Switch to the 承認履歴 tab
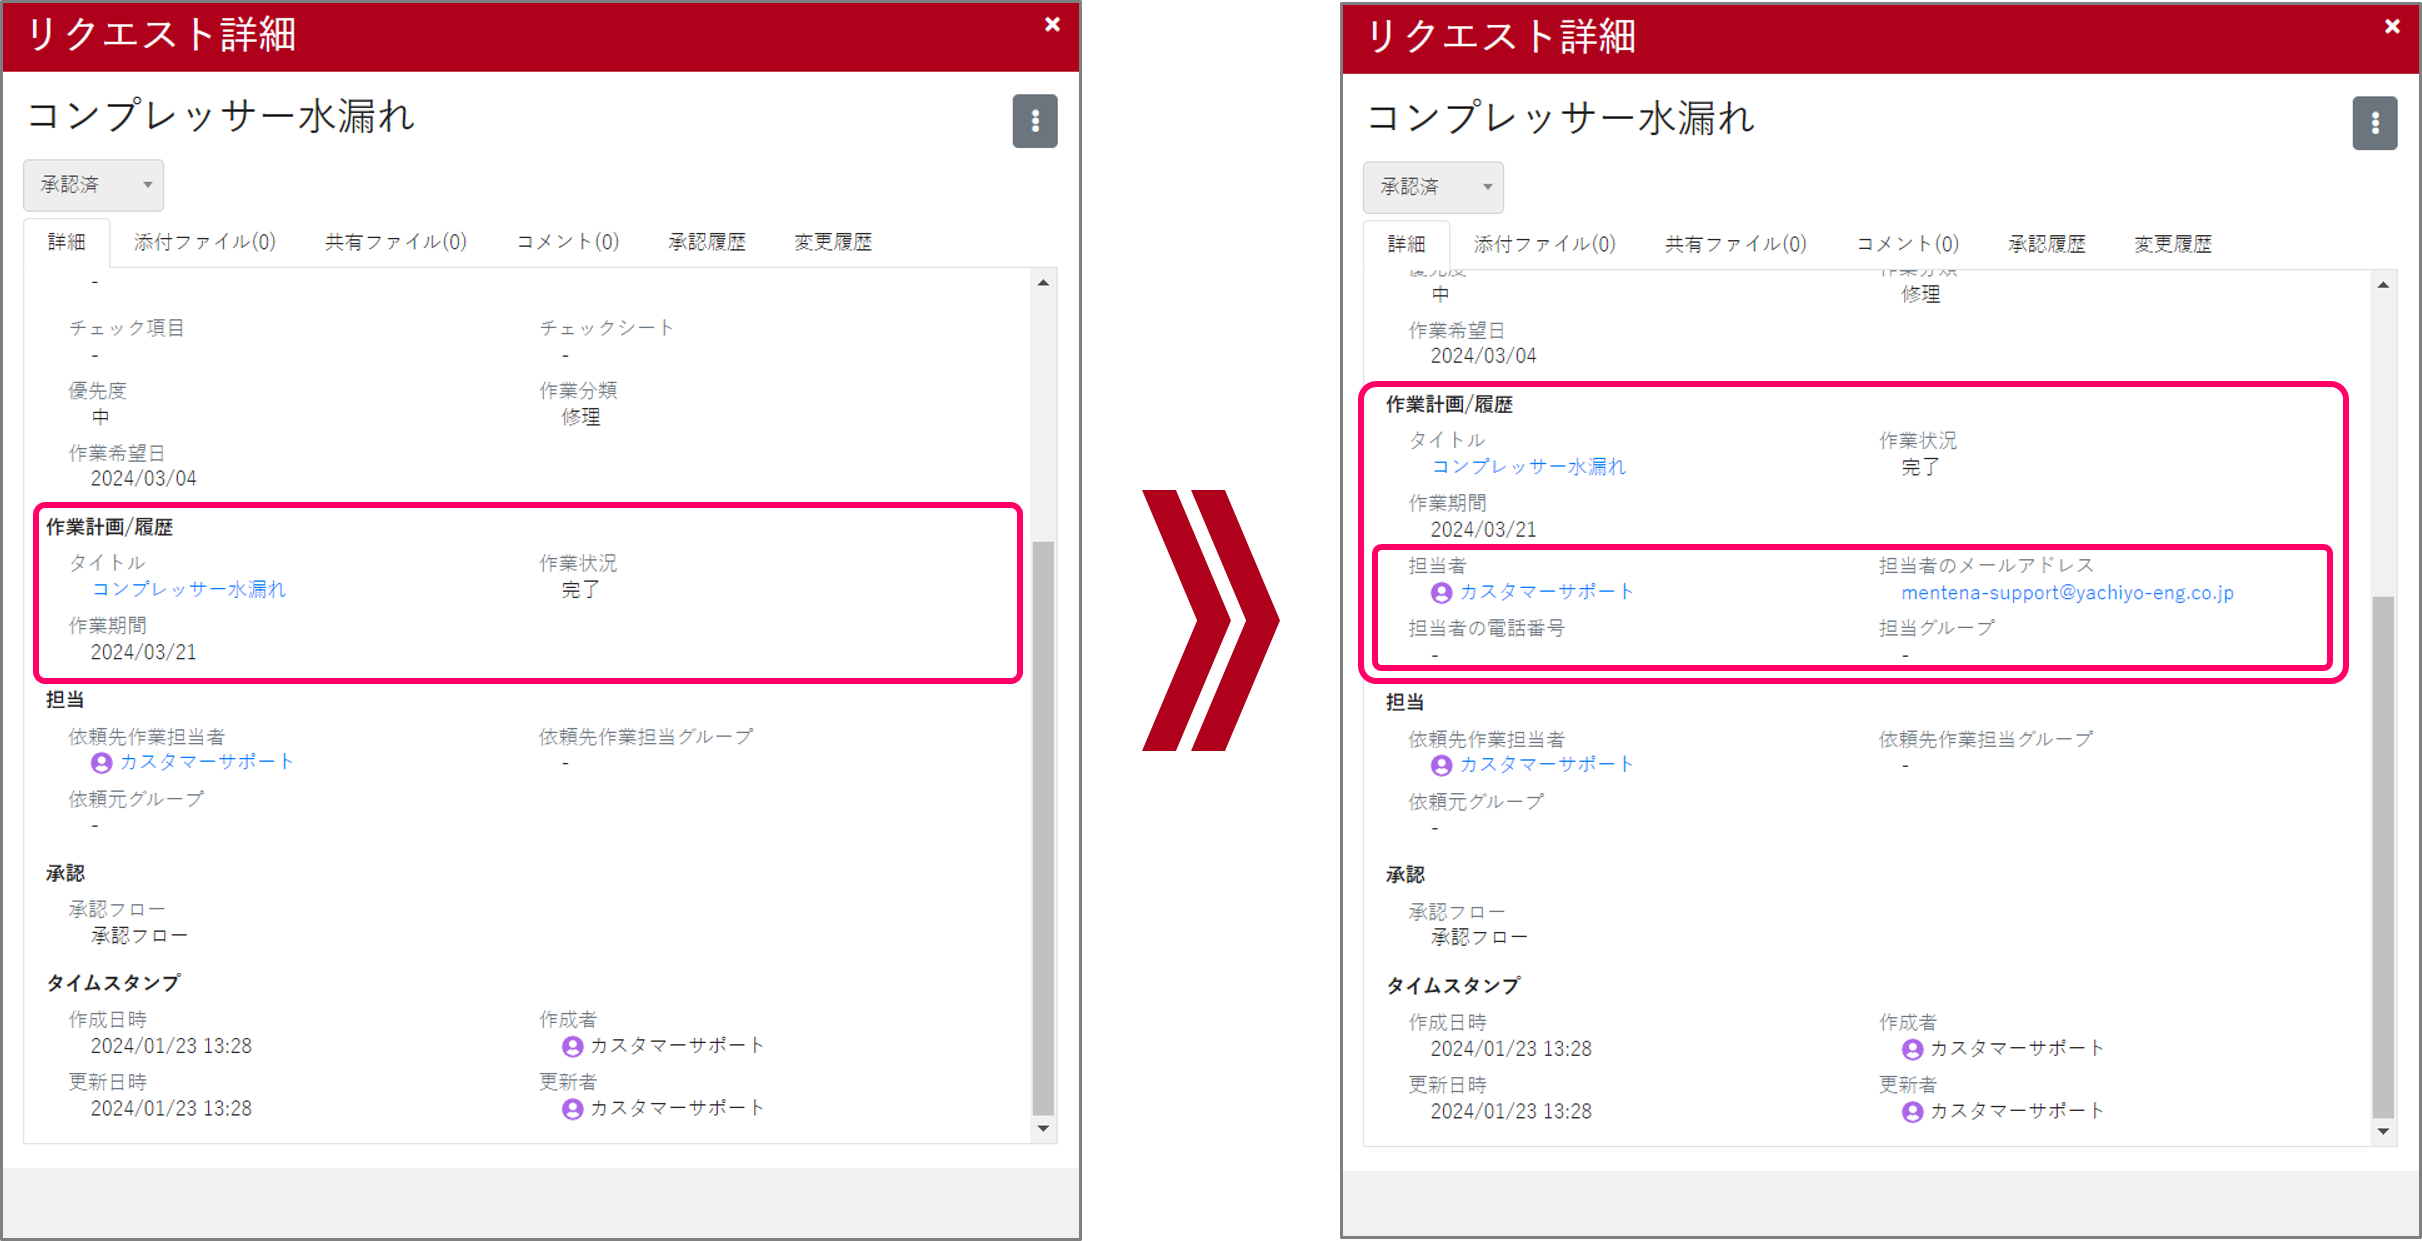Image resolution: width=2422 pixels, height=1241 pixels. [x=707, y=241]
